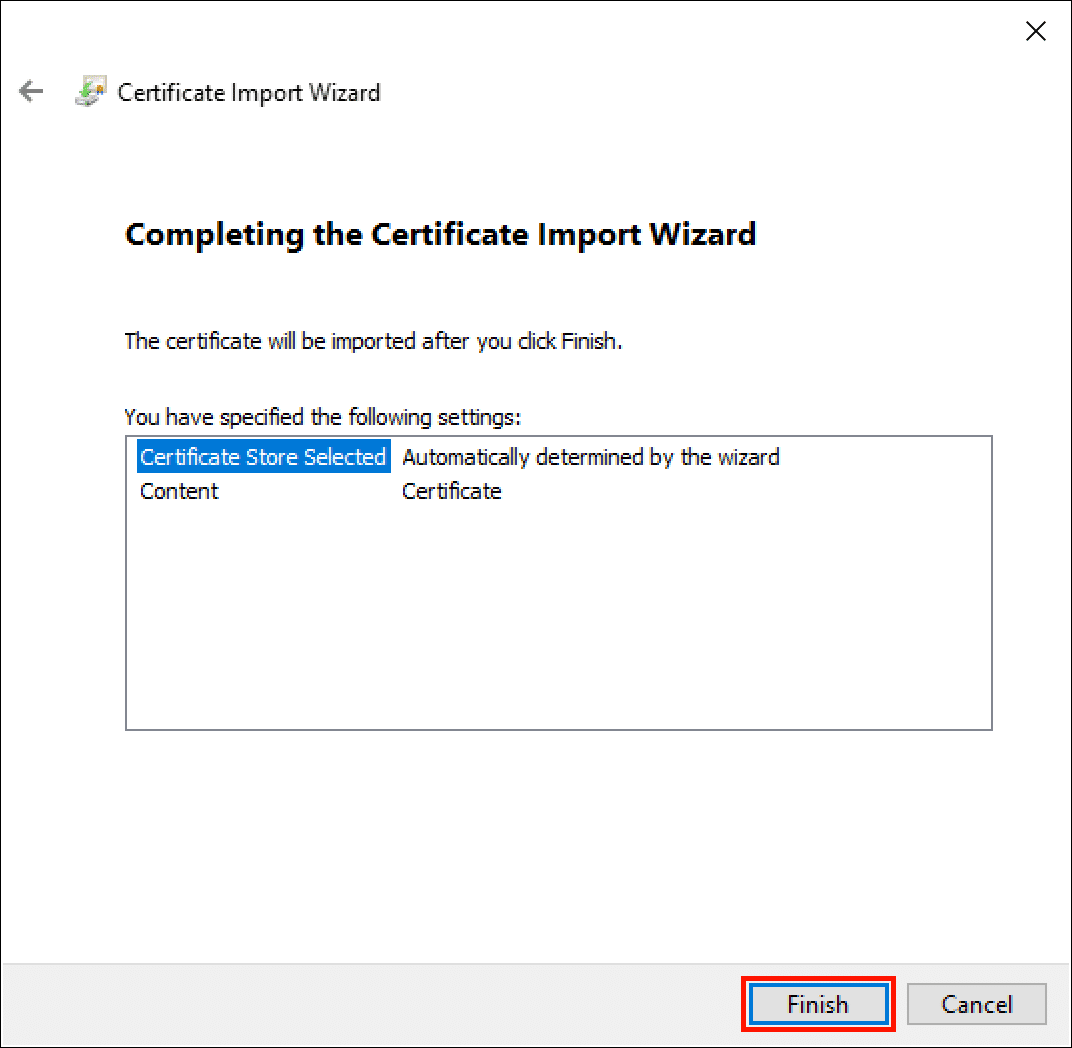Click the blank gray footer left of Finish
The height and width of the screenshot is (1048, 1072).
click(370, 1004)
